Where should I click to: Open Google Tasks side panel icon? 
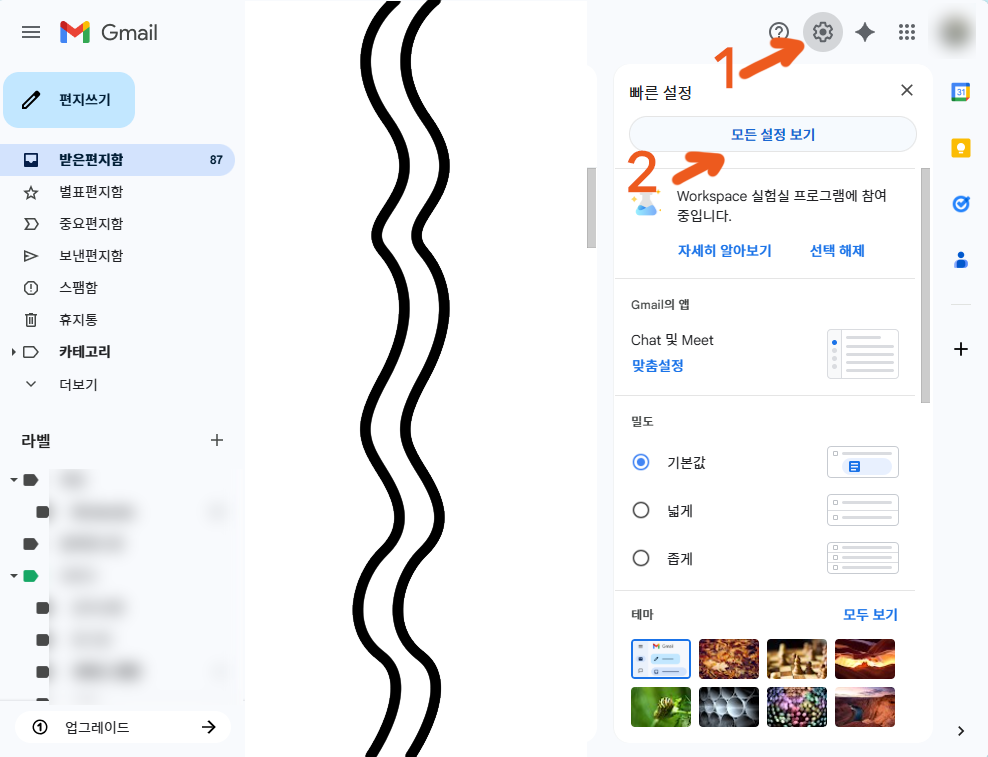pos(960,204)
